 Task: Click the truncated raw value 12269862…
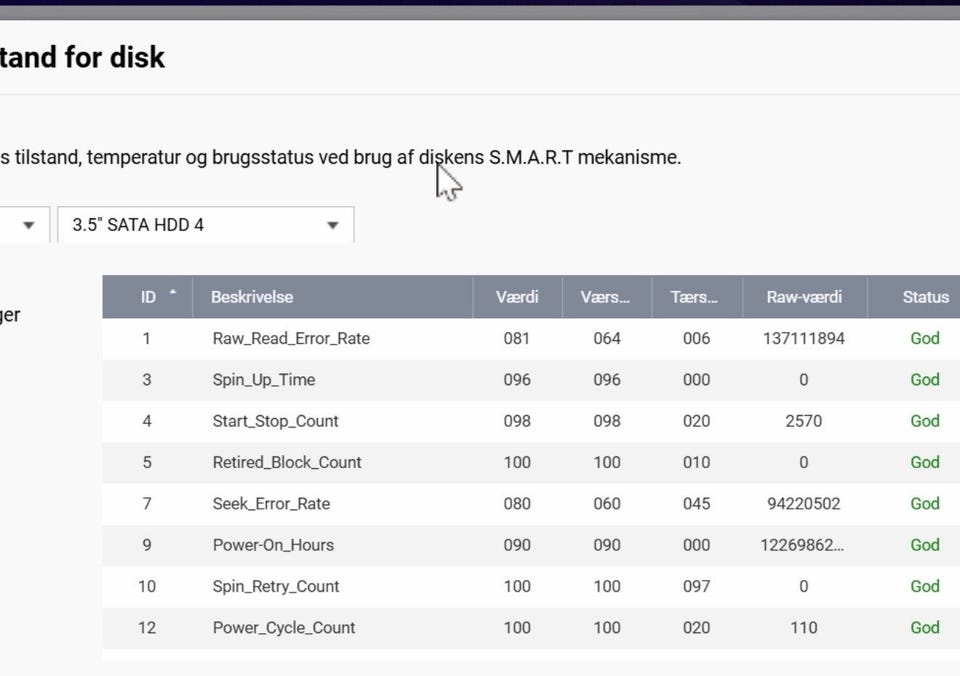(x=802, y=545)
